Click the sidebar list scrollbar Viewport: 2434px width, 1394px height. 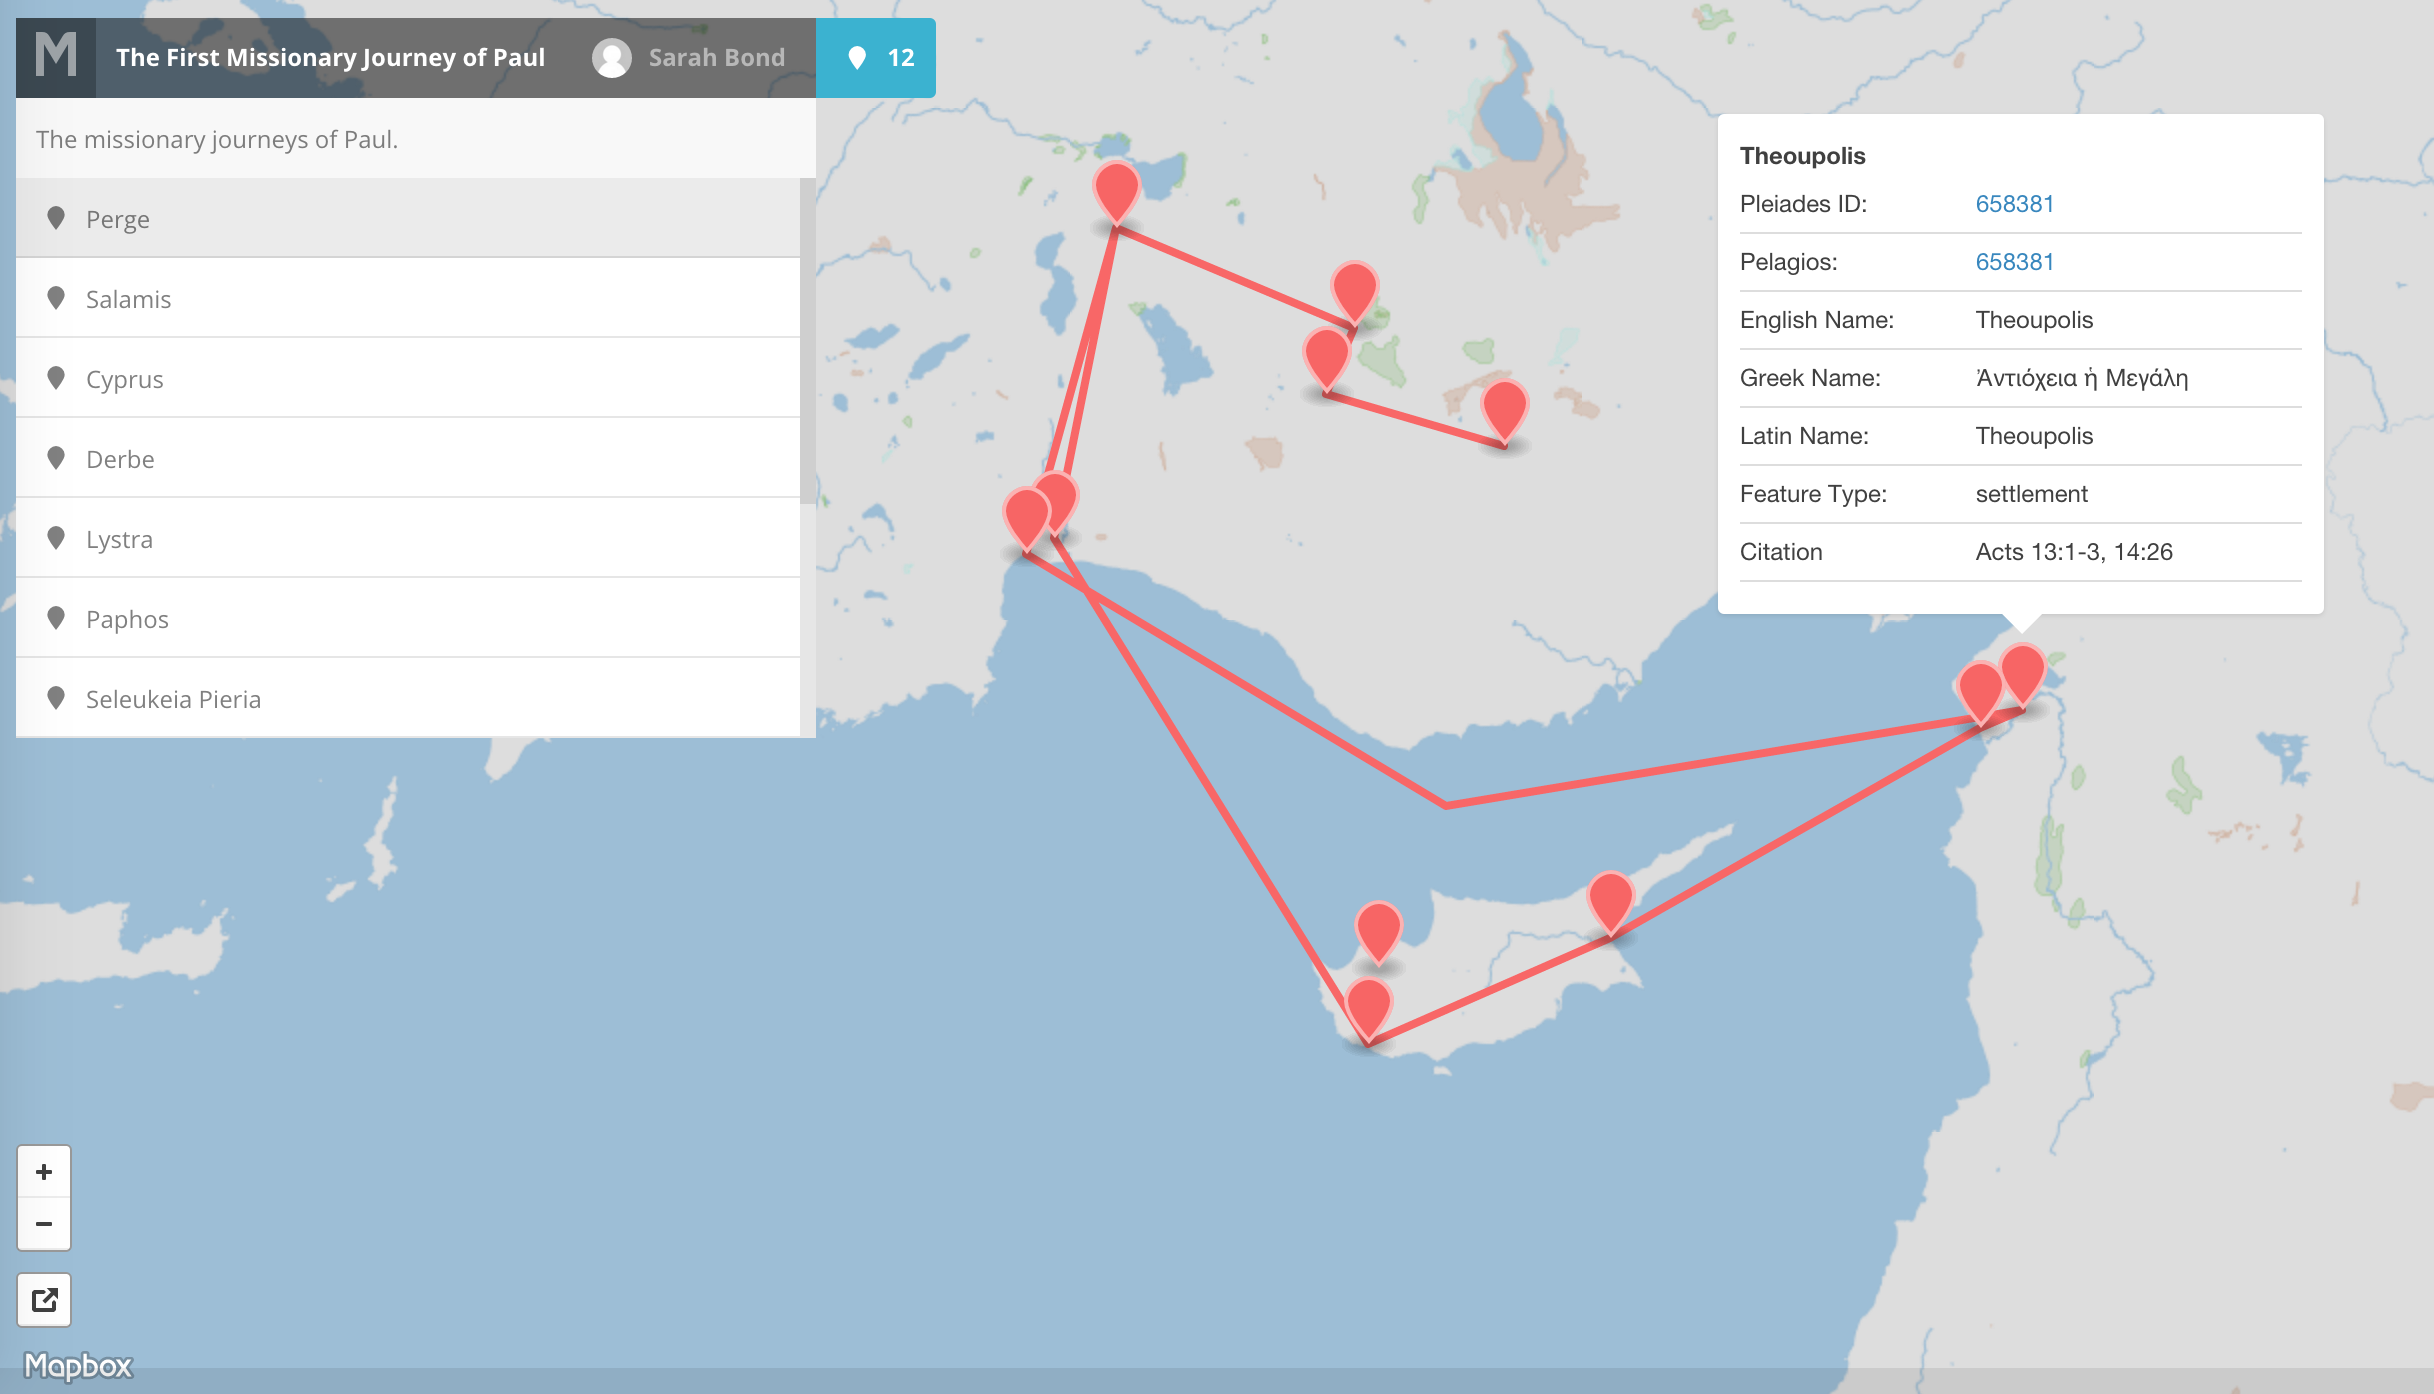(808, 340)
